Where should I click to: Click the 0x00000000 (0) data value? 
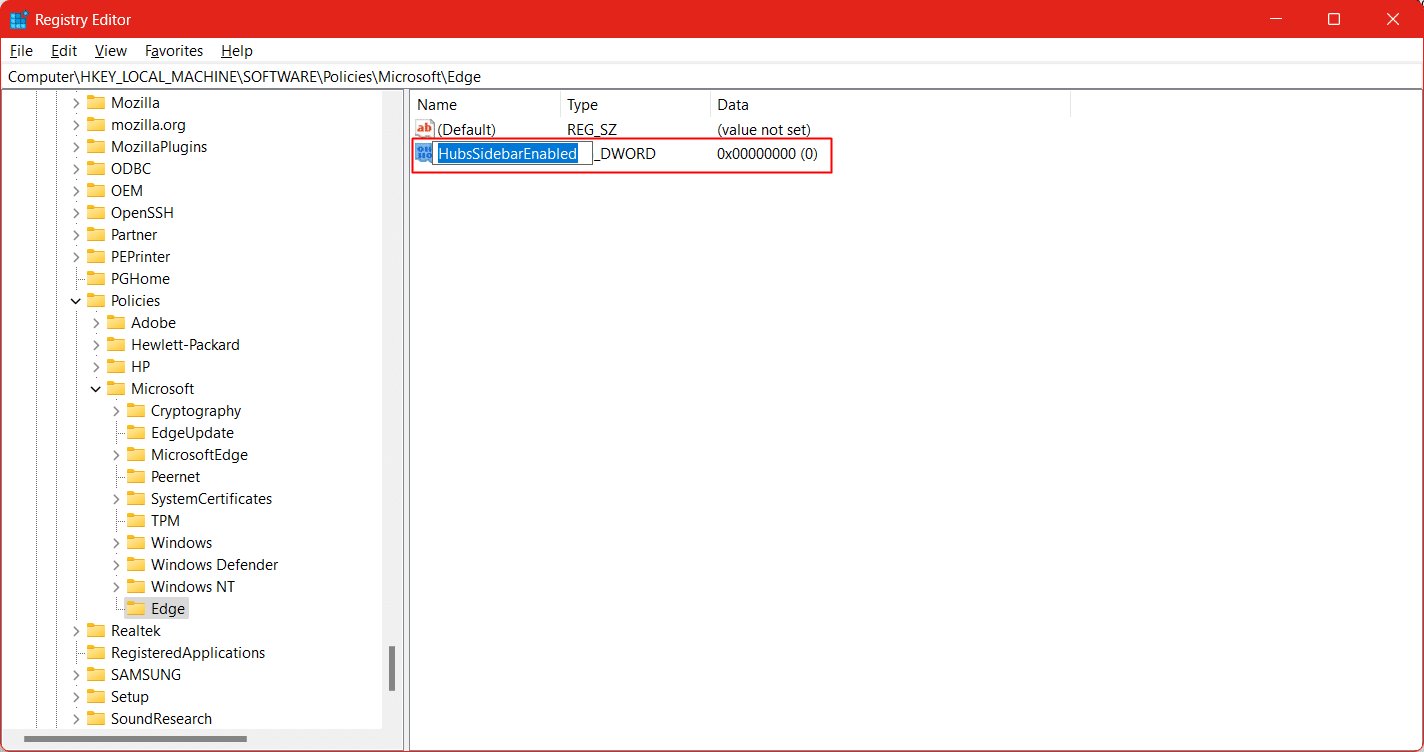(x=767, y=154)
